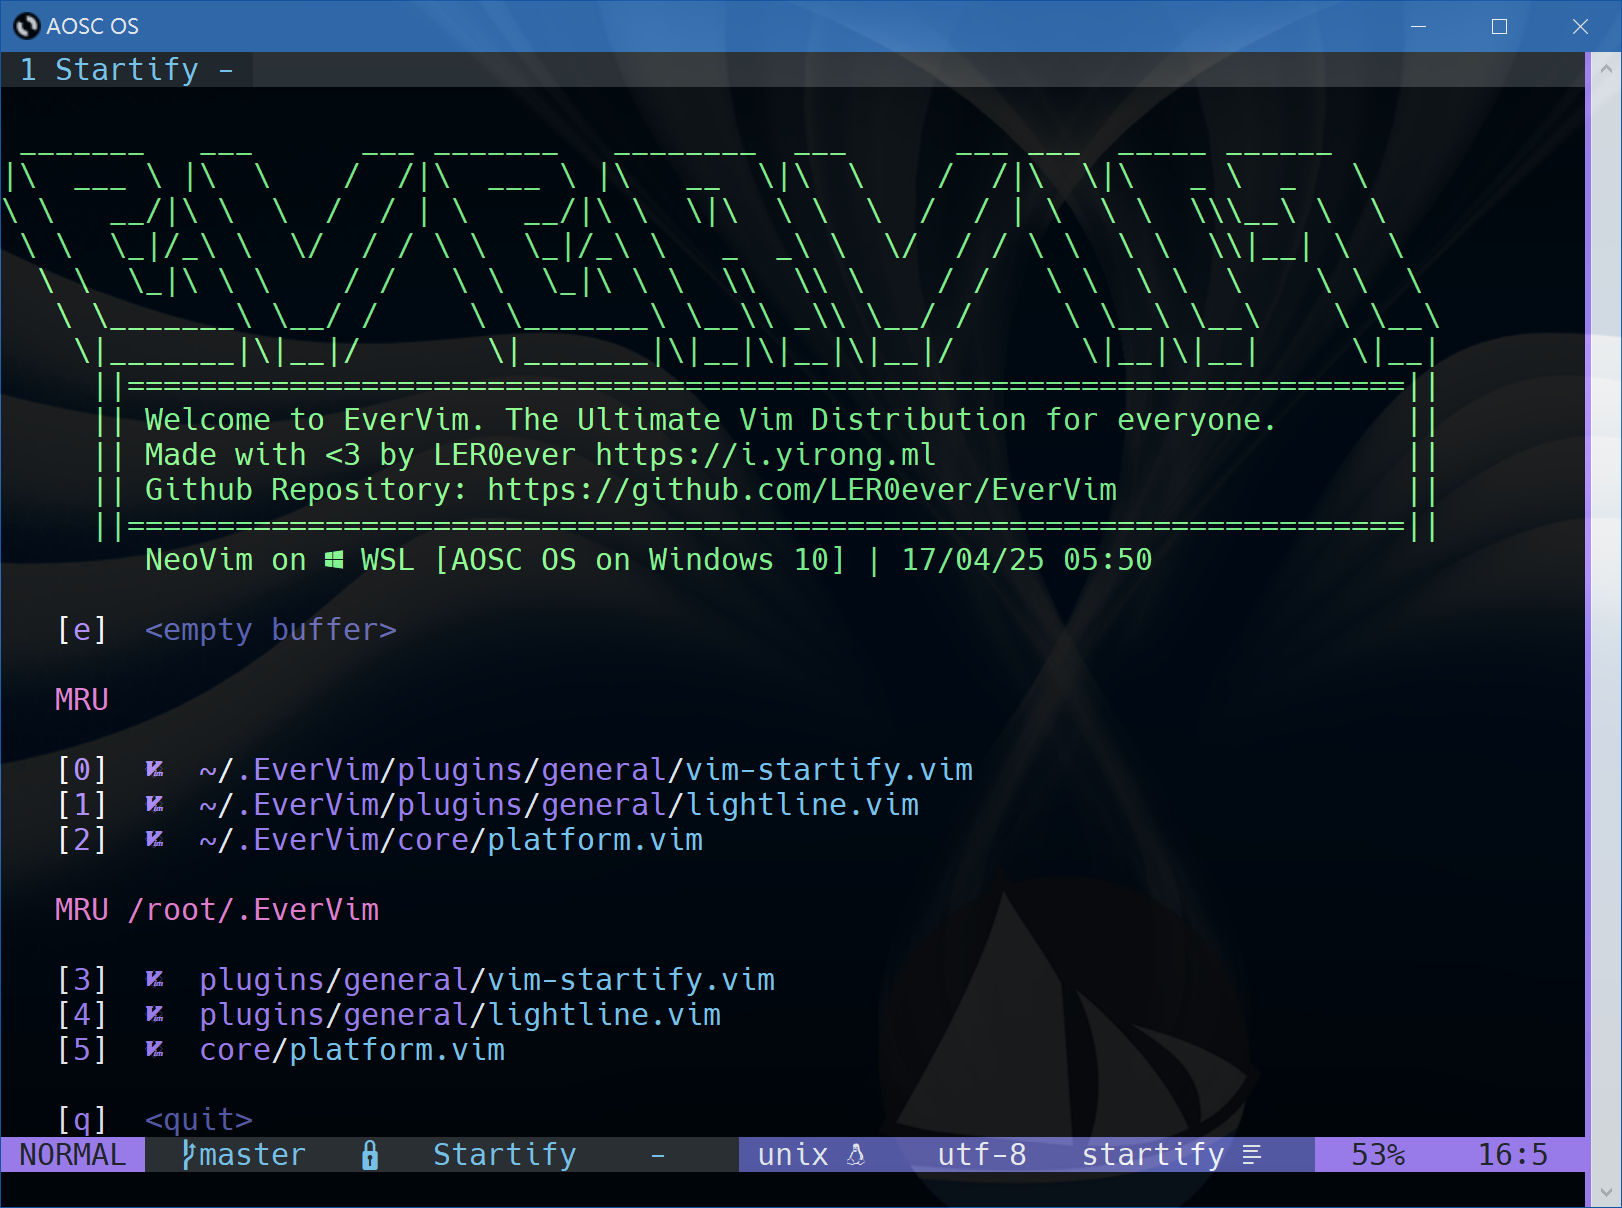Click the vim file icon in row [2]
This screenshot has width=1622, height=1208.
155,839
